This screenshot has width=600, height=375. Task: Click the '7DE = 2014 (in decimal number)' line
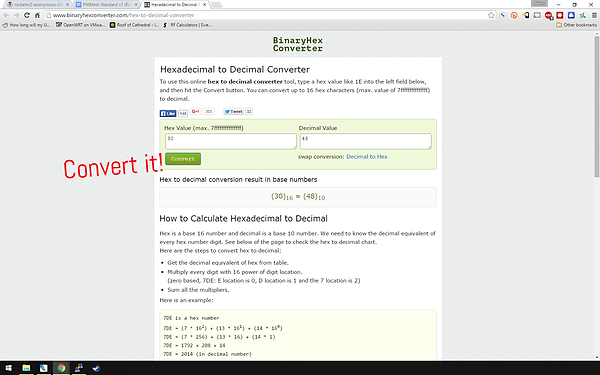click(x=207, y=354)
